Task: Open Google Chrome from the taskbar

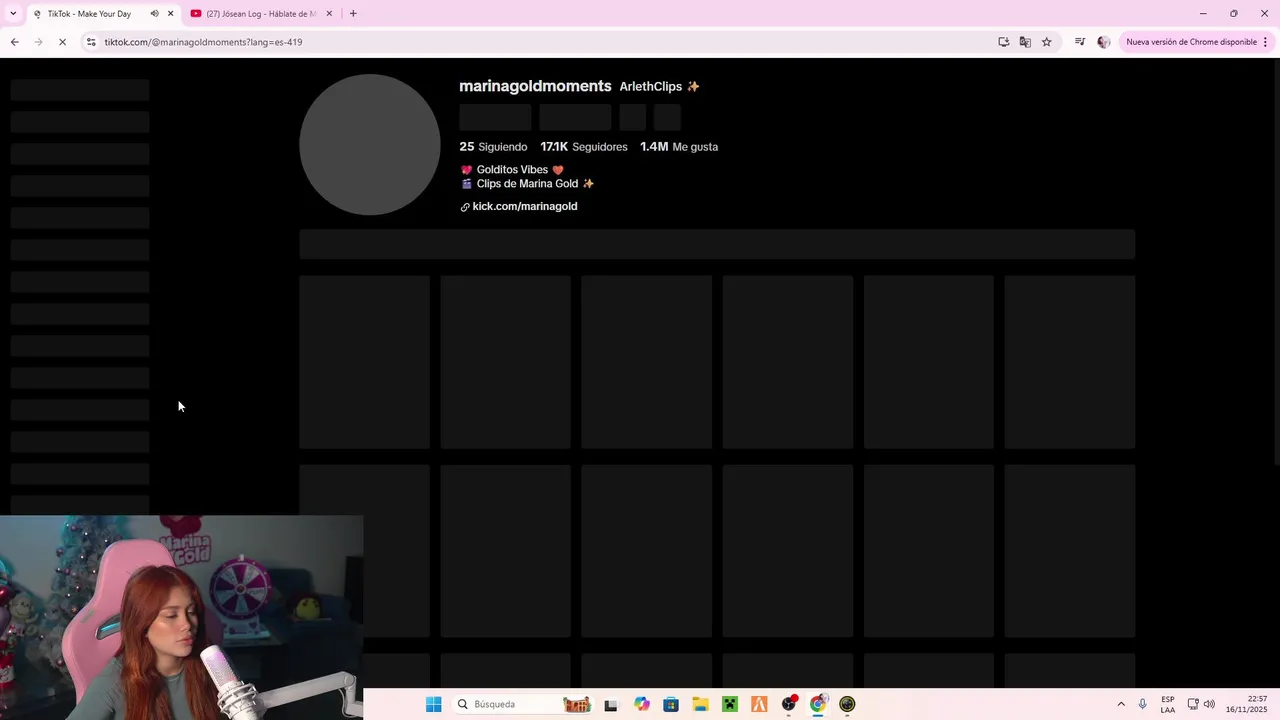Action: click(x=818, y=704)
